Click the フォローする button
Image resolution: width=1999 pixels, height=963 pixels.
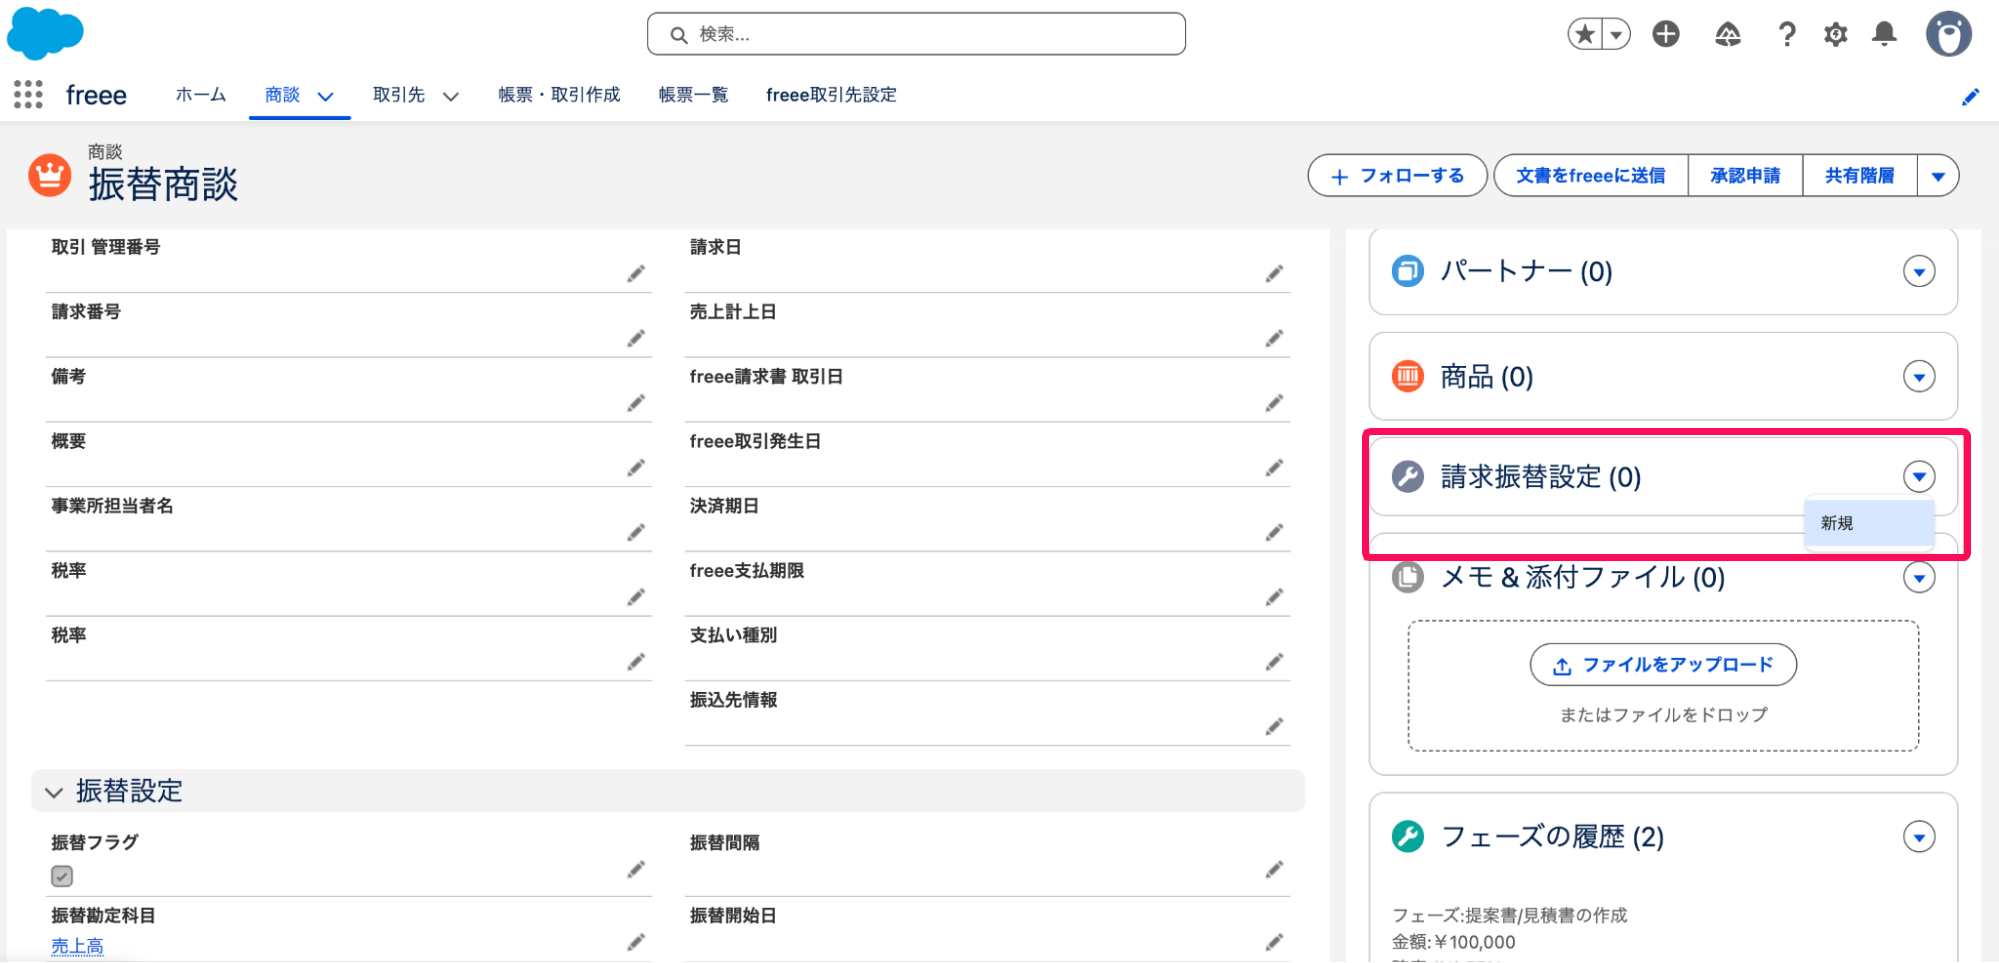pyautogui.click(x=1397, y=176)
